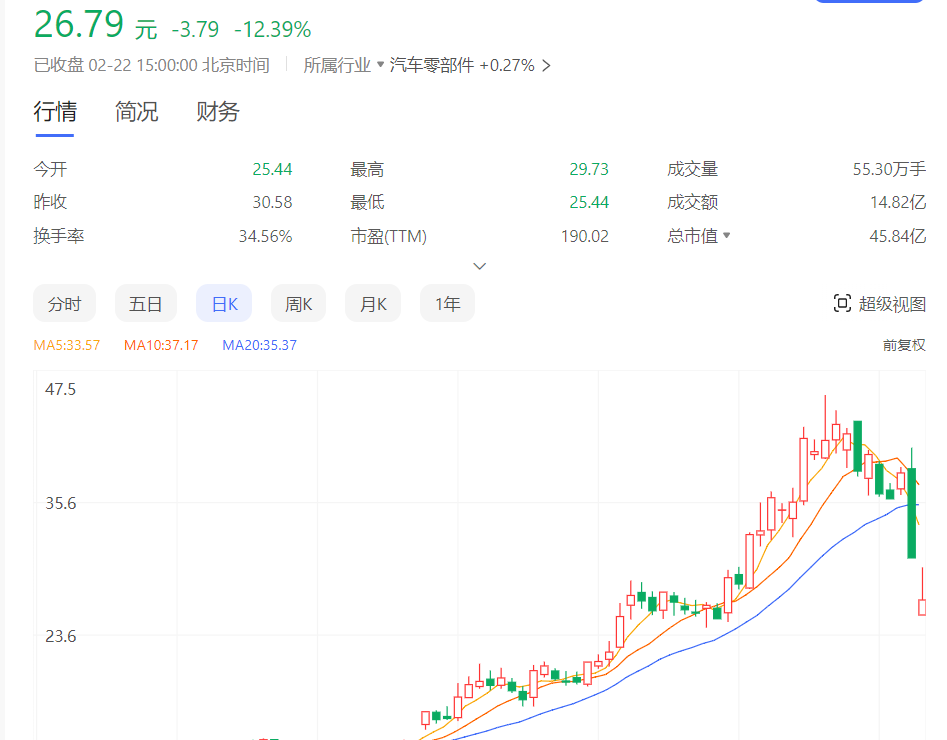Expand more quote details via the down chevron
Viewport: 947px width, 740px height.
tap(479, 265)
